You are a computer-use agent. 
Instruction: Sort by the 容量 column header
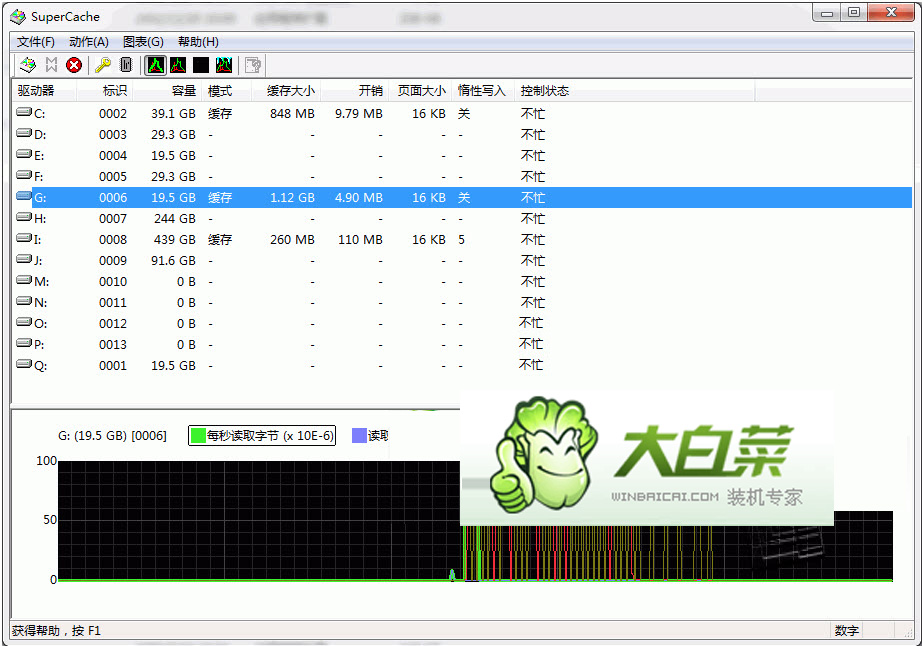(x=183, y=91)
